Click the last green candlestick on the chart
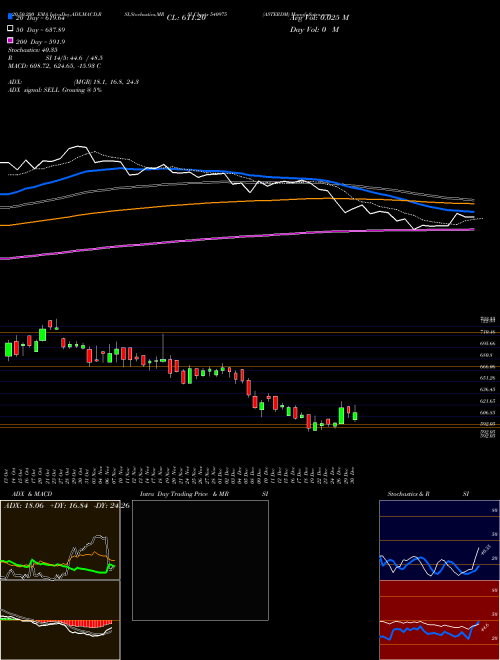The width and height of the screenshot is (500, 660). (x=355, y=414)
